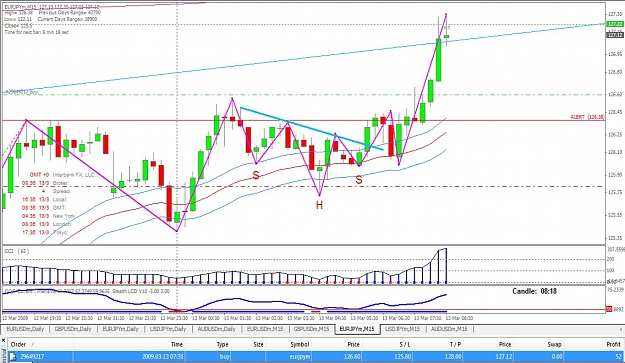Screen dimensions: 625x363
Task: Select the active EURJPYm,M15 chart tab
Action: tap(357, 329)
